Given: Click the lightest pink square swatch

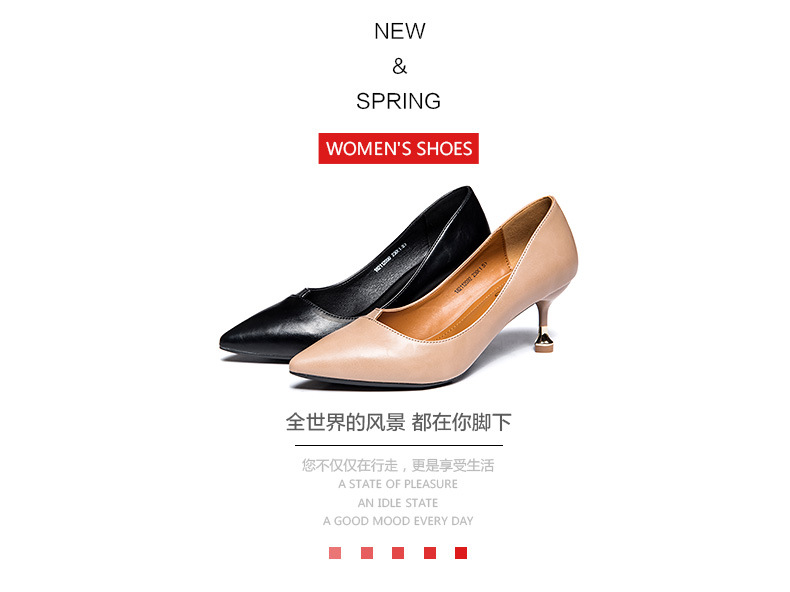Looking at the screenshot, I should pos(335,553).
